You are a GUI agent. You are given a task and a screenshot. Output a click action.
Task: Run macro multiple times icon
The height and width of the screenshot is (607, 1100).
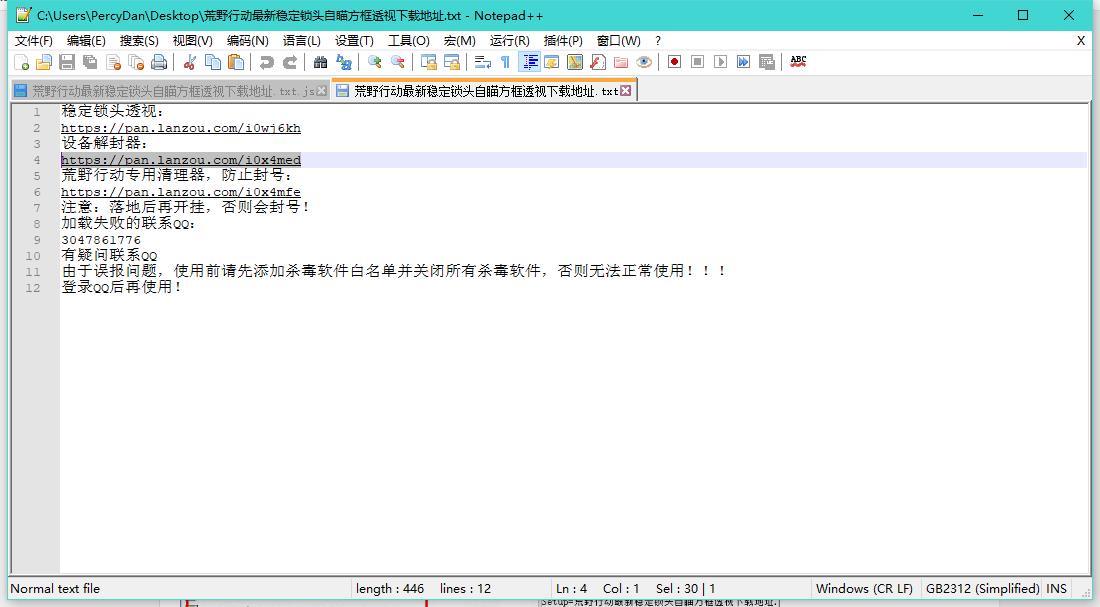pos(744,62)
